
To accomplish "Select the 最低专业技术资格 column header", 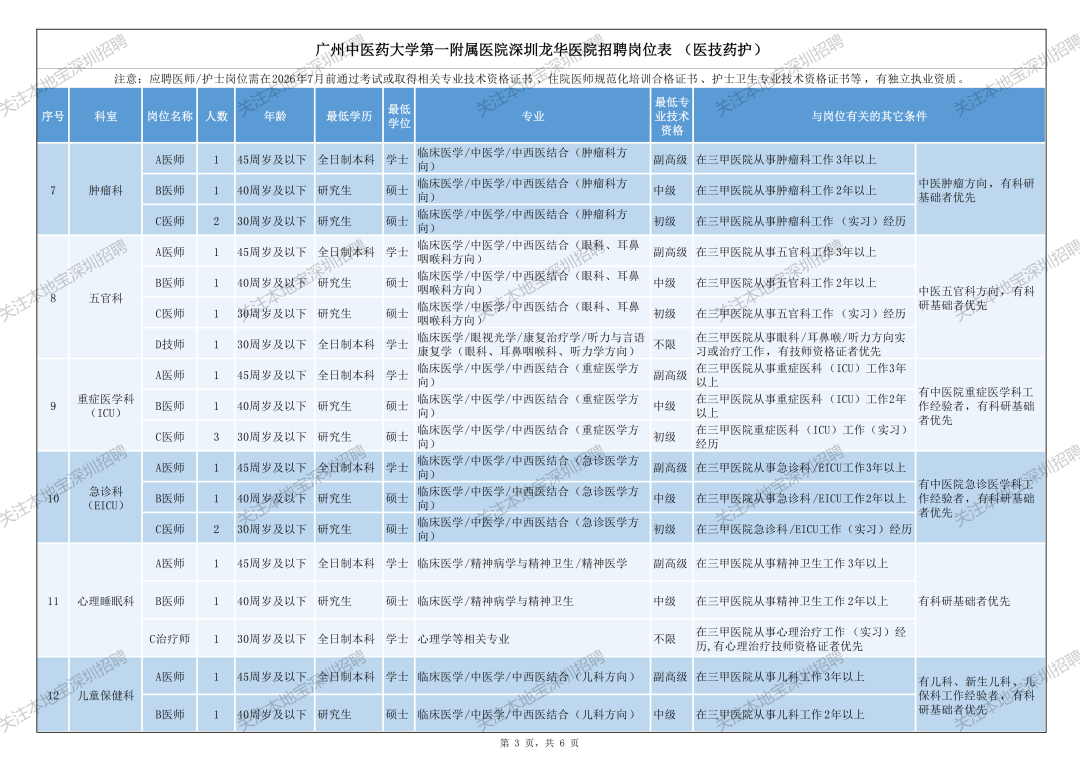I will click(672, 116).
